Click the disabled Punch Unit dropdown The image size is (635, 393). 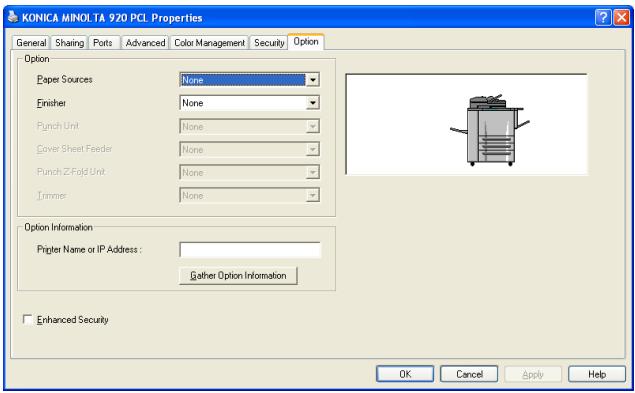pos(249,126)
